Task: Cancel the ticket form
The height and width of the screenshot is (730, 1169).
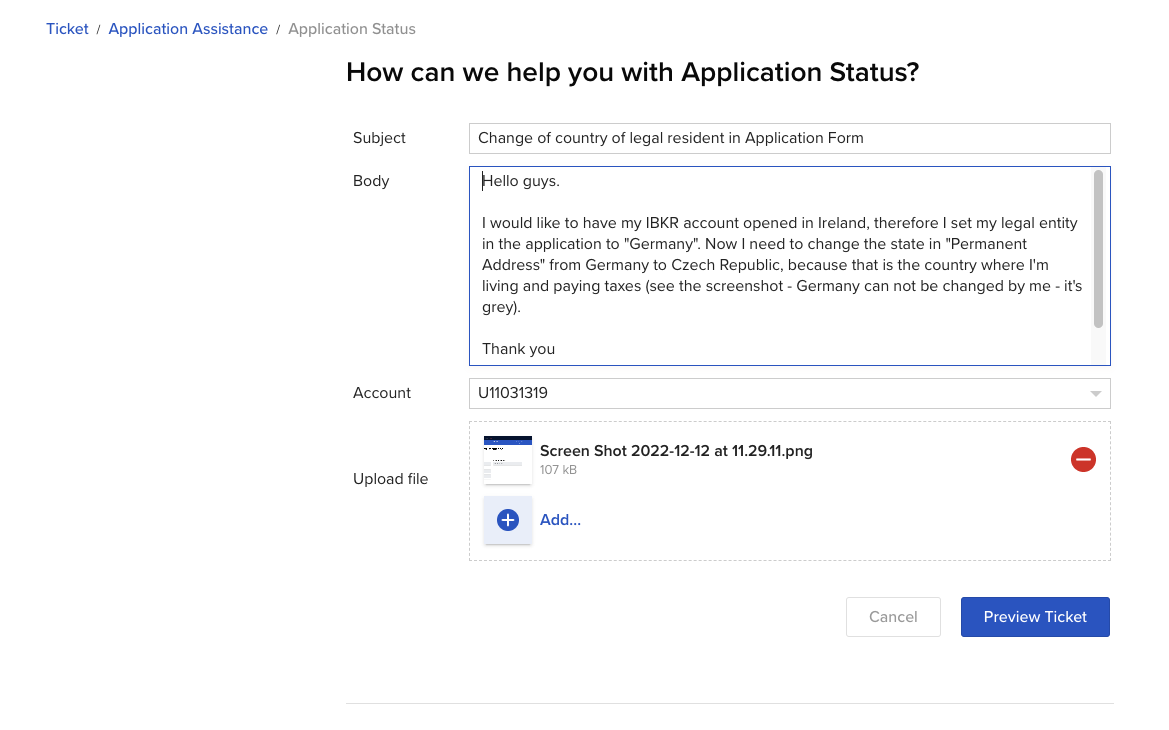Action: coord(893,617)
